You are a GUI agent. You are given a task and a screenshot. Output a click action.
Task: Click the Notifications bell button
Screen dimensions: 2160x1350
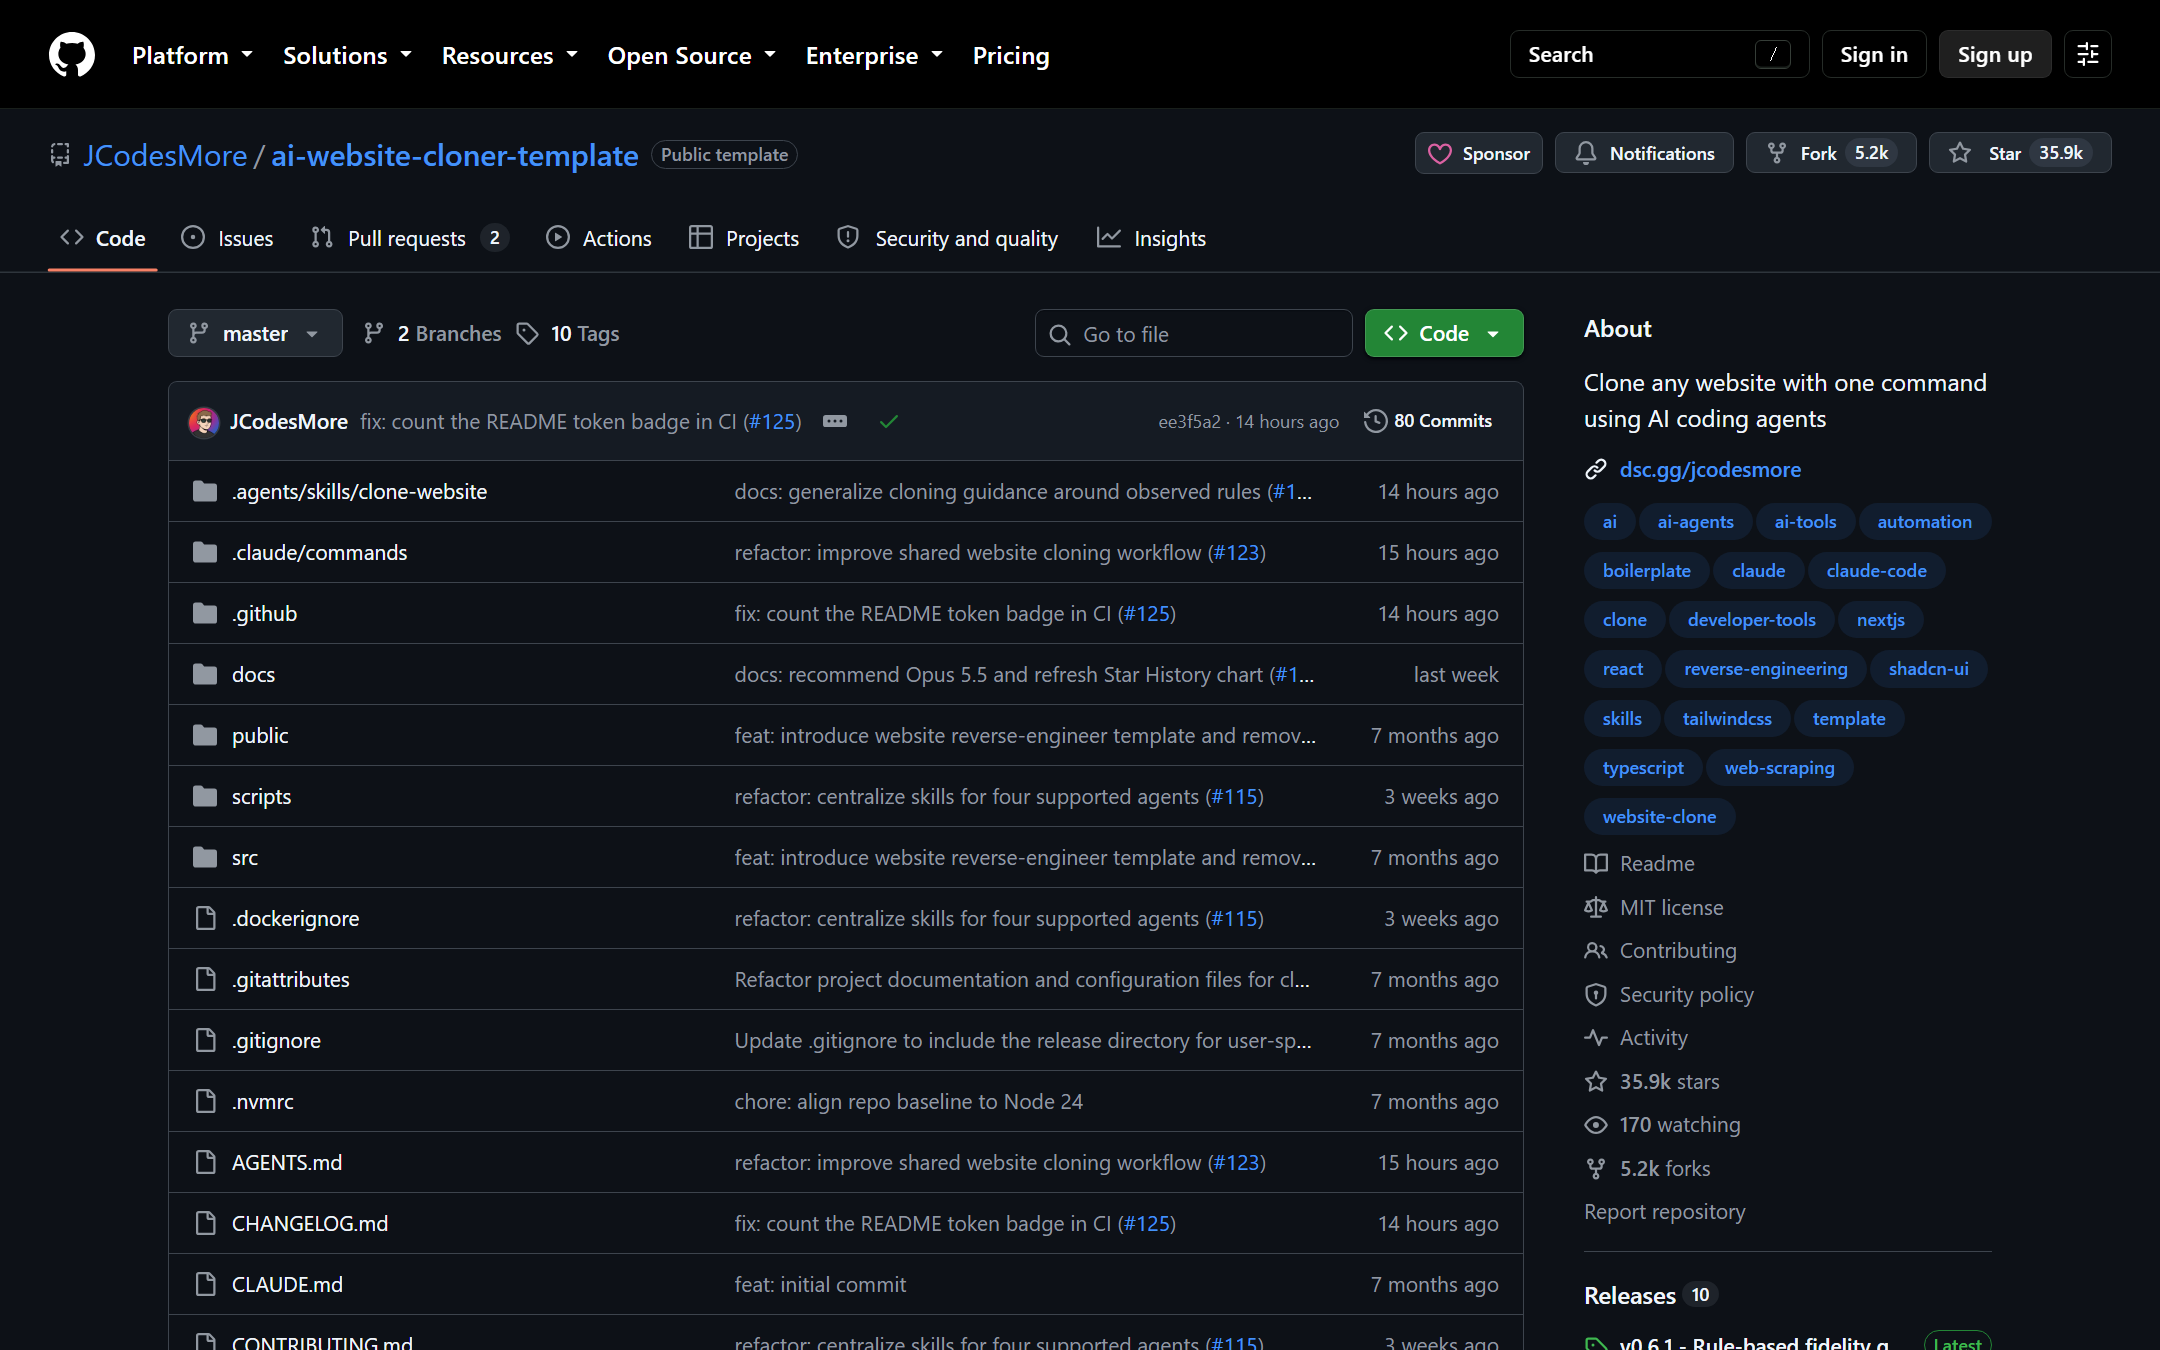pyautogui.click(x=1644, y=153)
